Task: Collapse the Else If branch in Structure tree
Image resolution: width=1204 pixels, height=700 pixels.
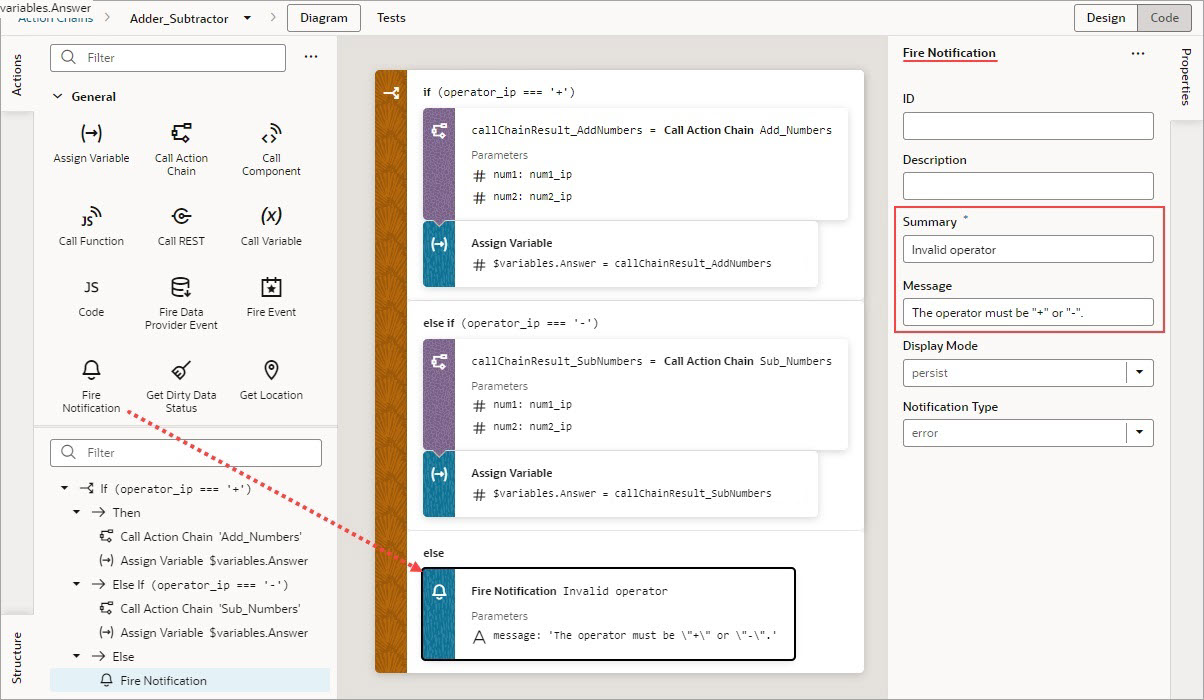Action: (x=74, y=584)
